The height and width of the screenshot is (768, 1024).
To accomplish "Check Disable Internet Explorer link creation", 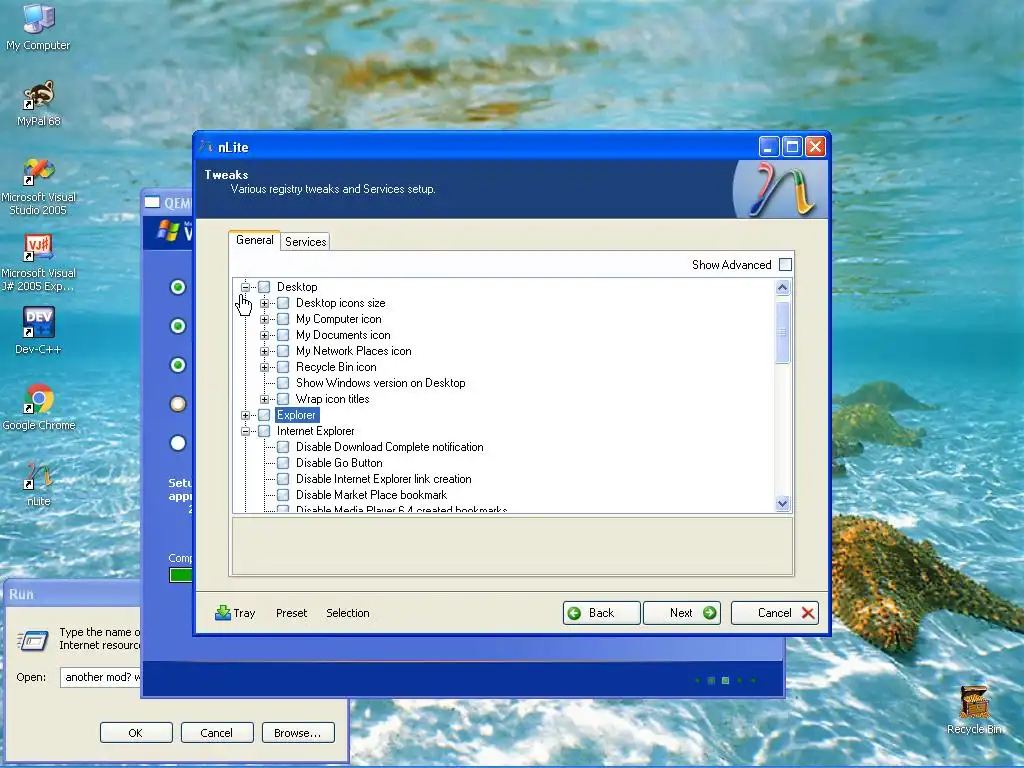I will click(x=283, y=479).
